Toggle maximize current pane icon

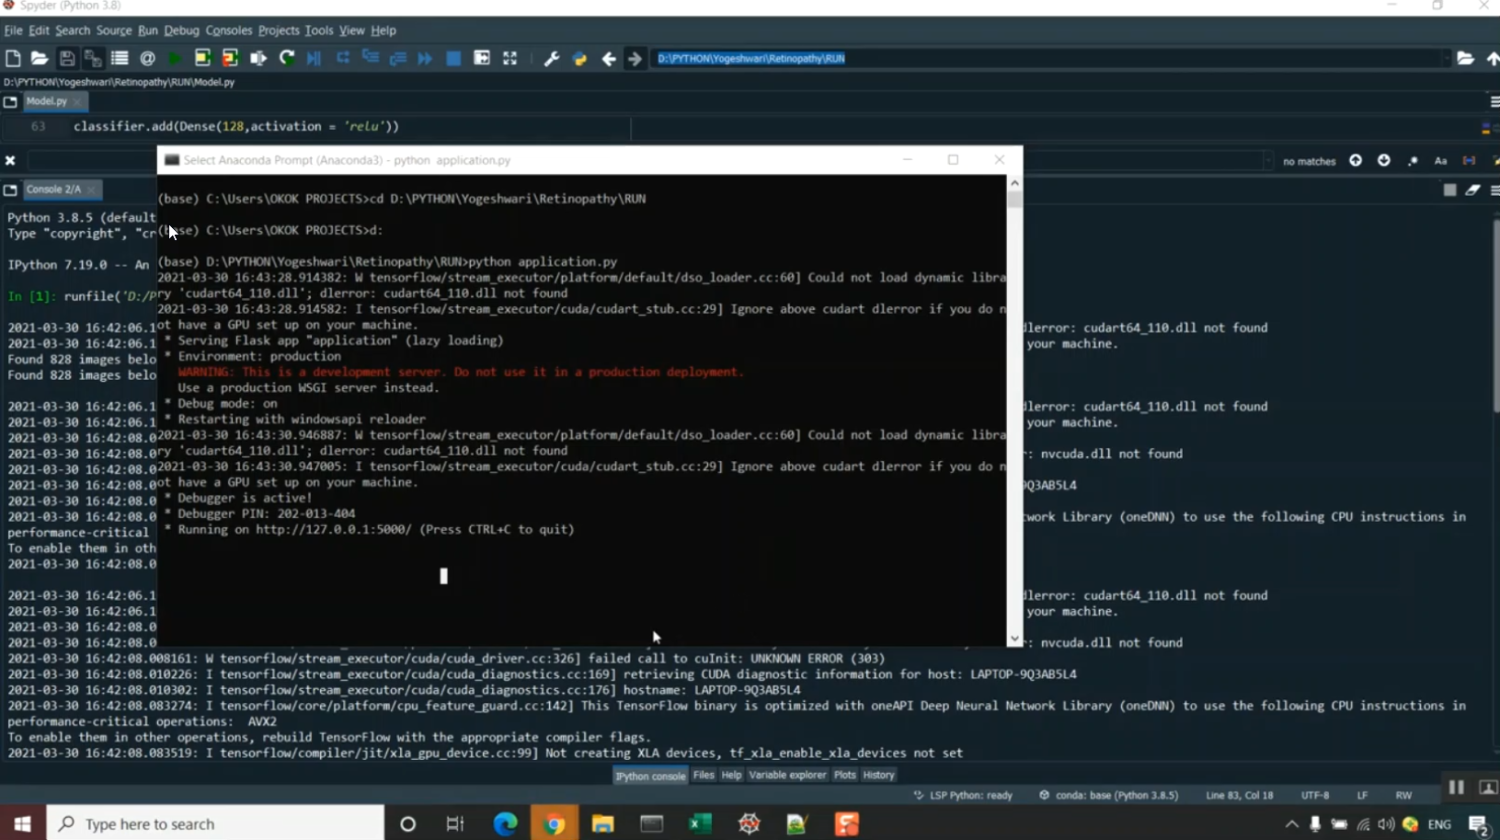coord(510,59)
